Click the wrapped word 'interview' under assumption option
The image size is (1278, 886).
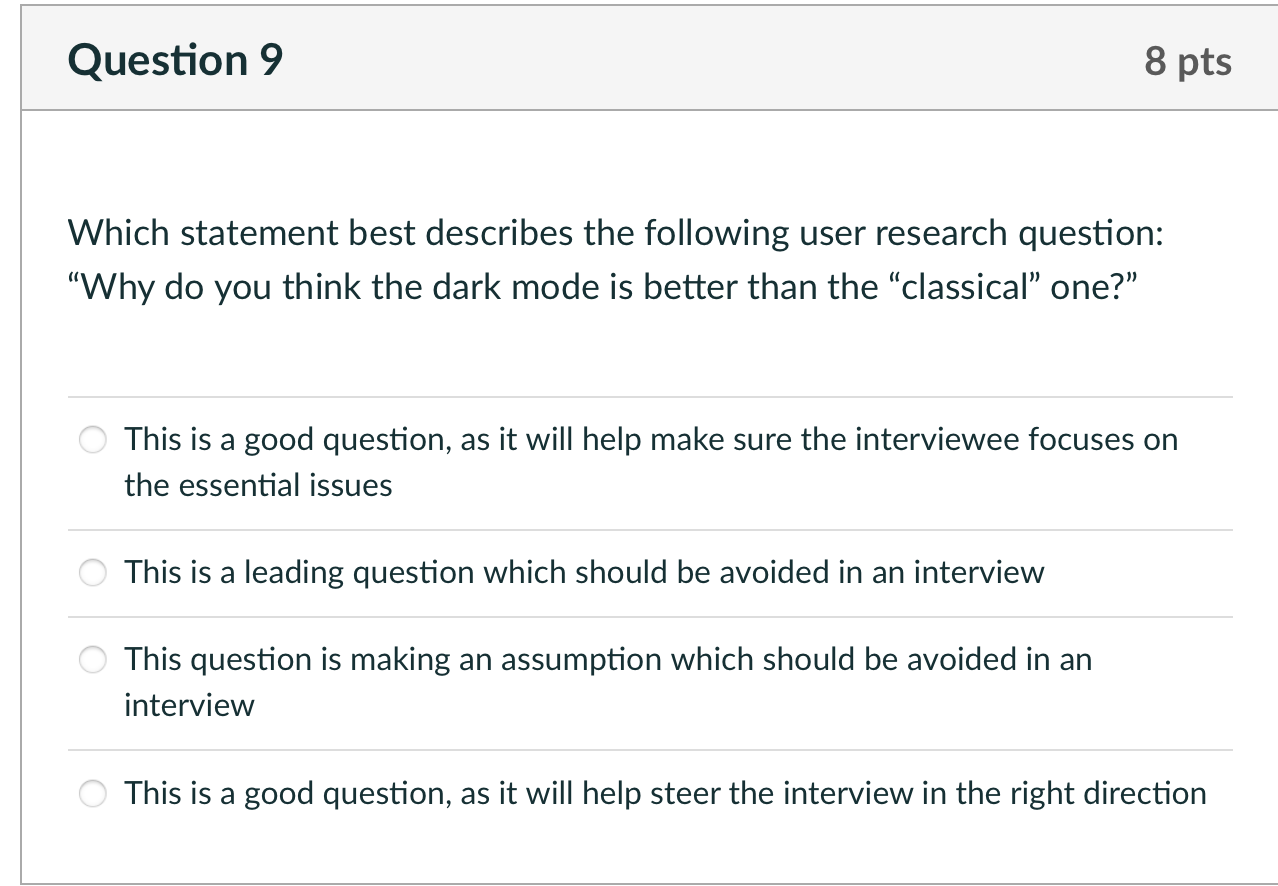[189, 706]
